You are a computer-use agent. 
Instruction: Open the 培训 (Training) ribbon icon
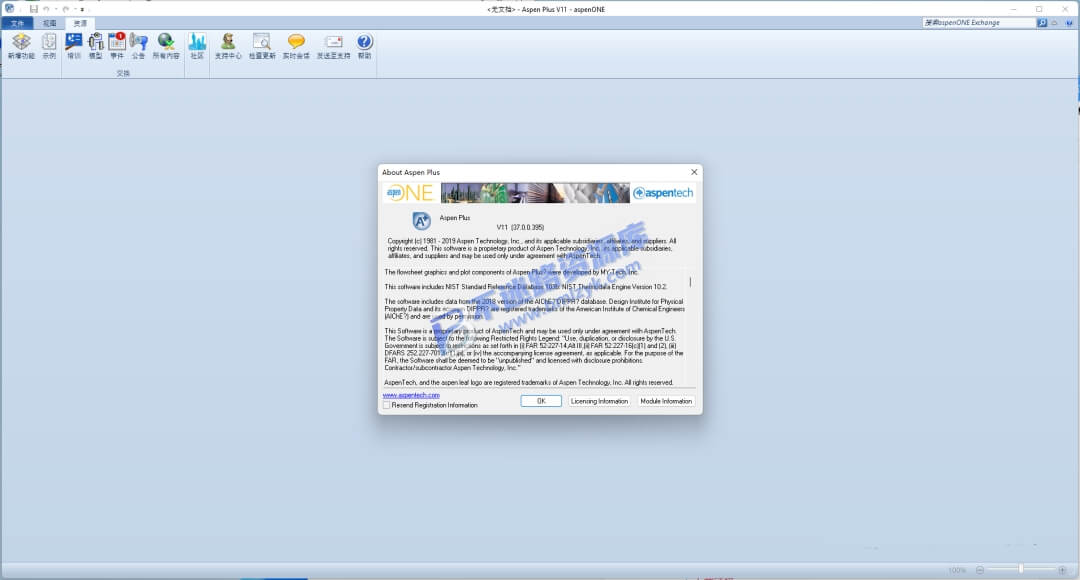click(x=74, y=46)
